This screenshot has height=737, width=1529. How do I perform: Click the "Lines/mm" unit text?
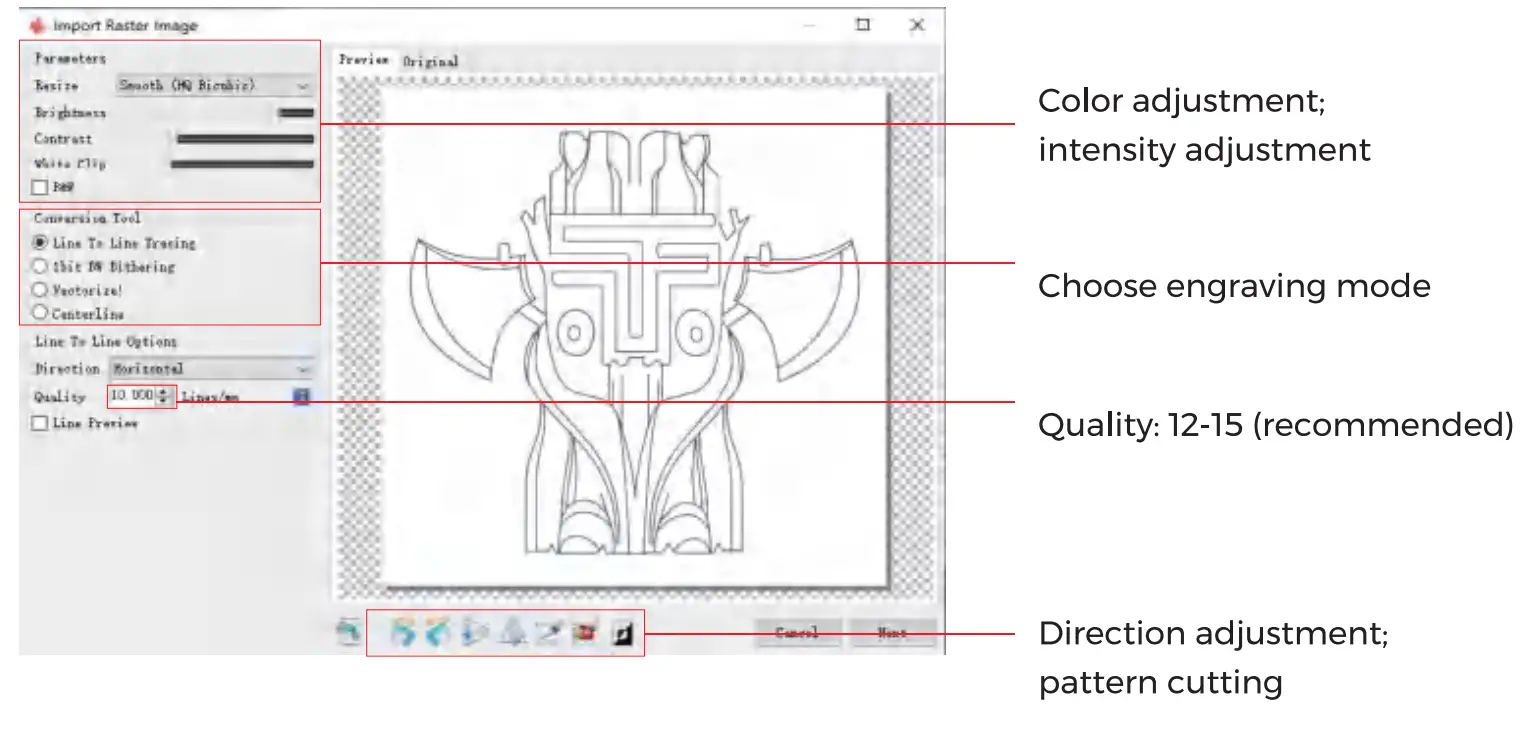(x=210, y=397)
